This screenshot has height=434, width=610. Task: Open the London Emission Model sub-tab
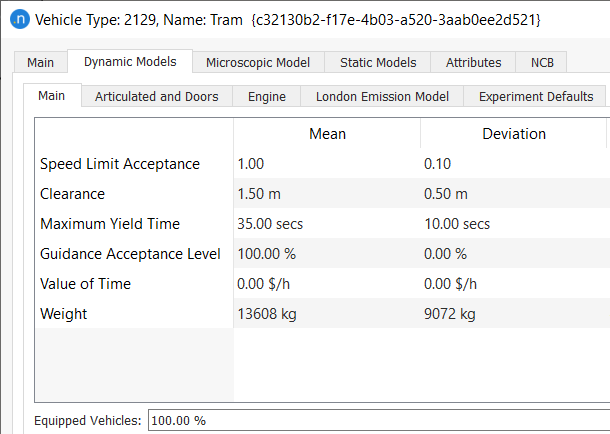click(382, 97)
